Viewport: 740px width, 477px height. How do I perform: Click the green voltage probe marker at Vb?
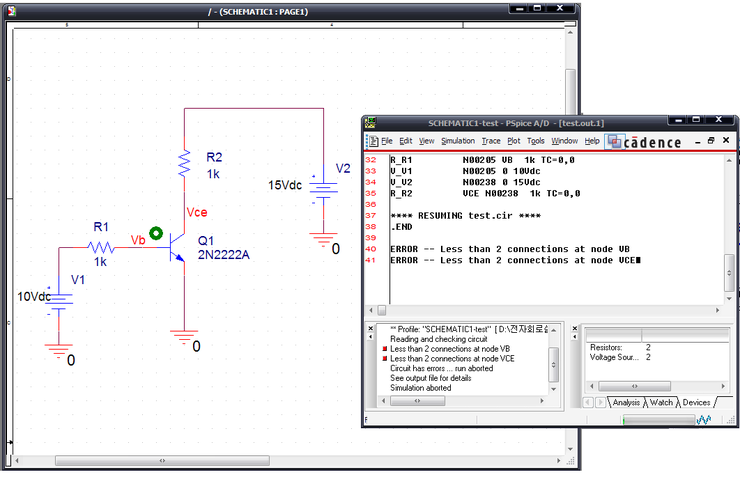(x=156, y=231)
